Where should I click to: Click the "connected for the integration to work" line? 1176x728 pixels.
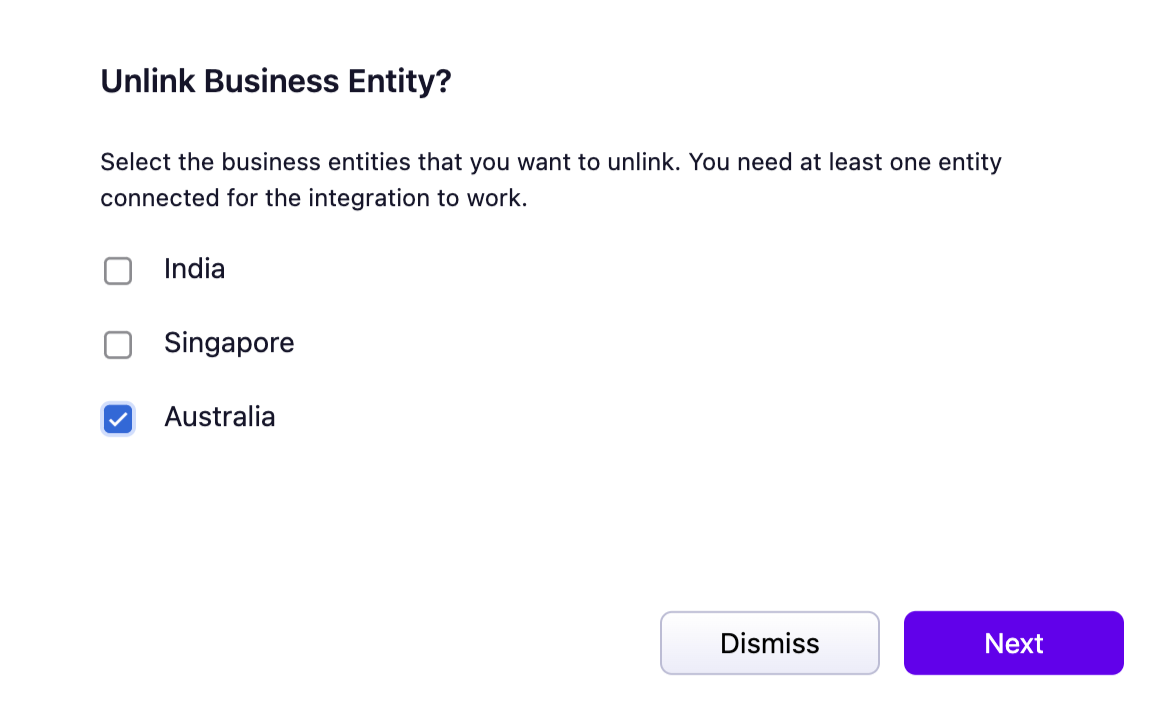[x=313, y=198]
